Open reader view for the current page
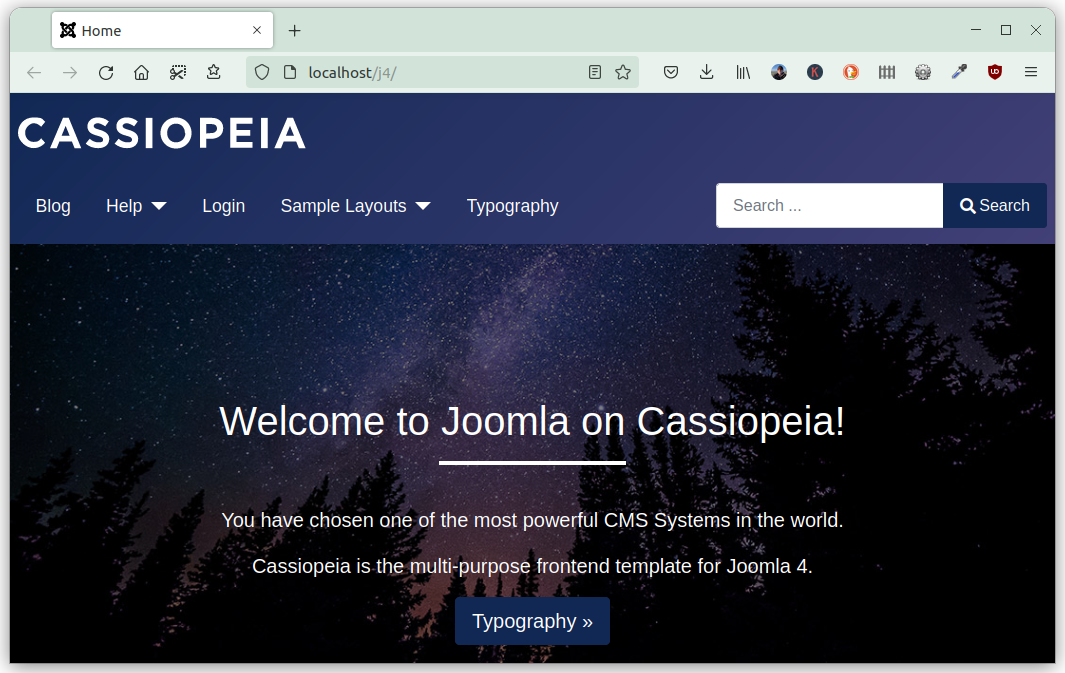Screen dimensions: 1065x673 (594, 71)
